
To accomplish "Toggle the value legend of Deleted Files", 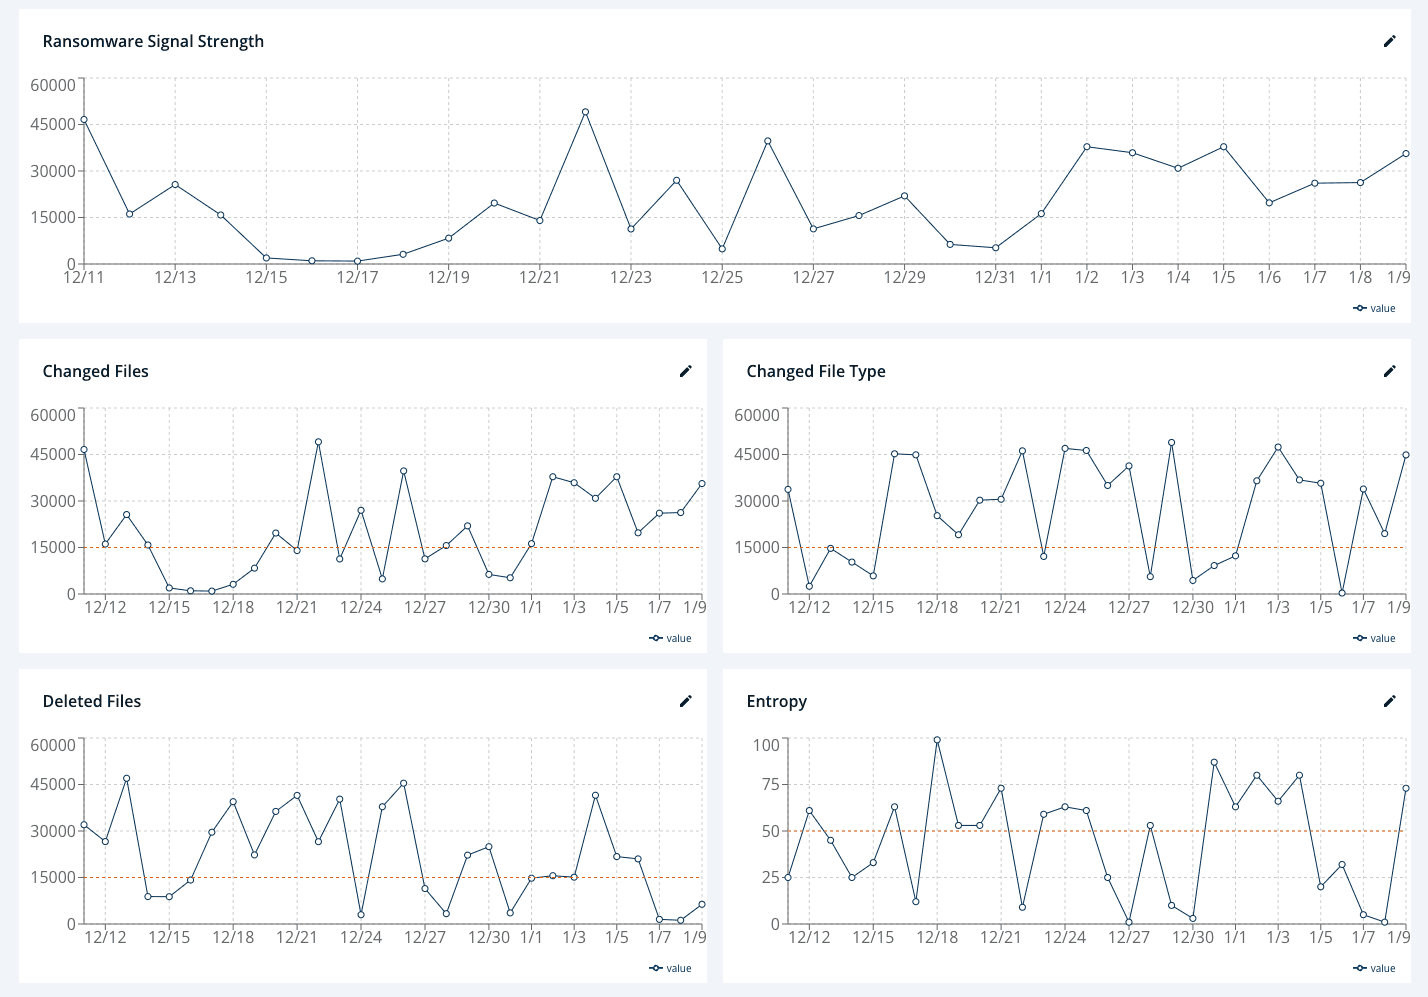I will click(x=670, y=968).
